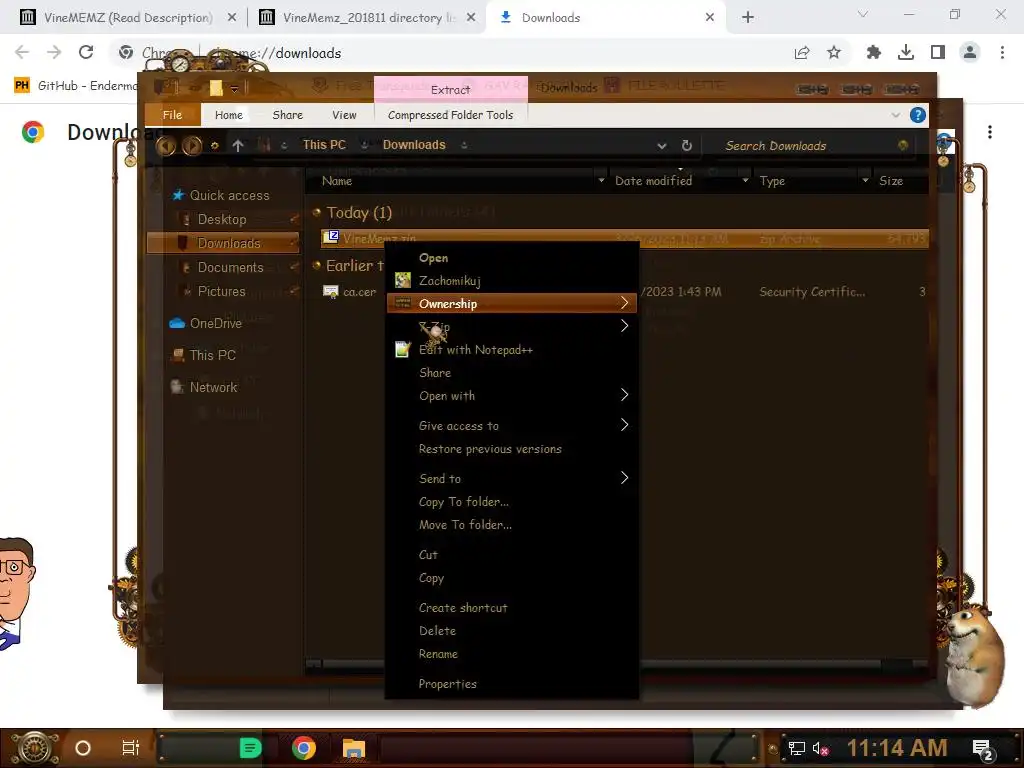
Task: Click Search Downloads field
Action: [810, 146]
